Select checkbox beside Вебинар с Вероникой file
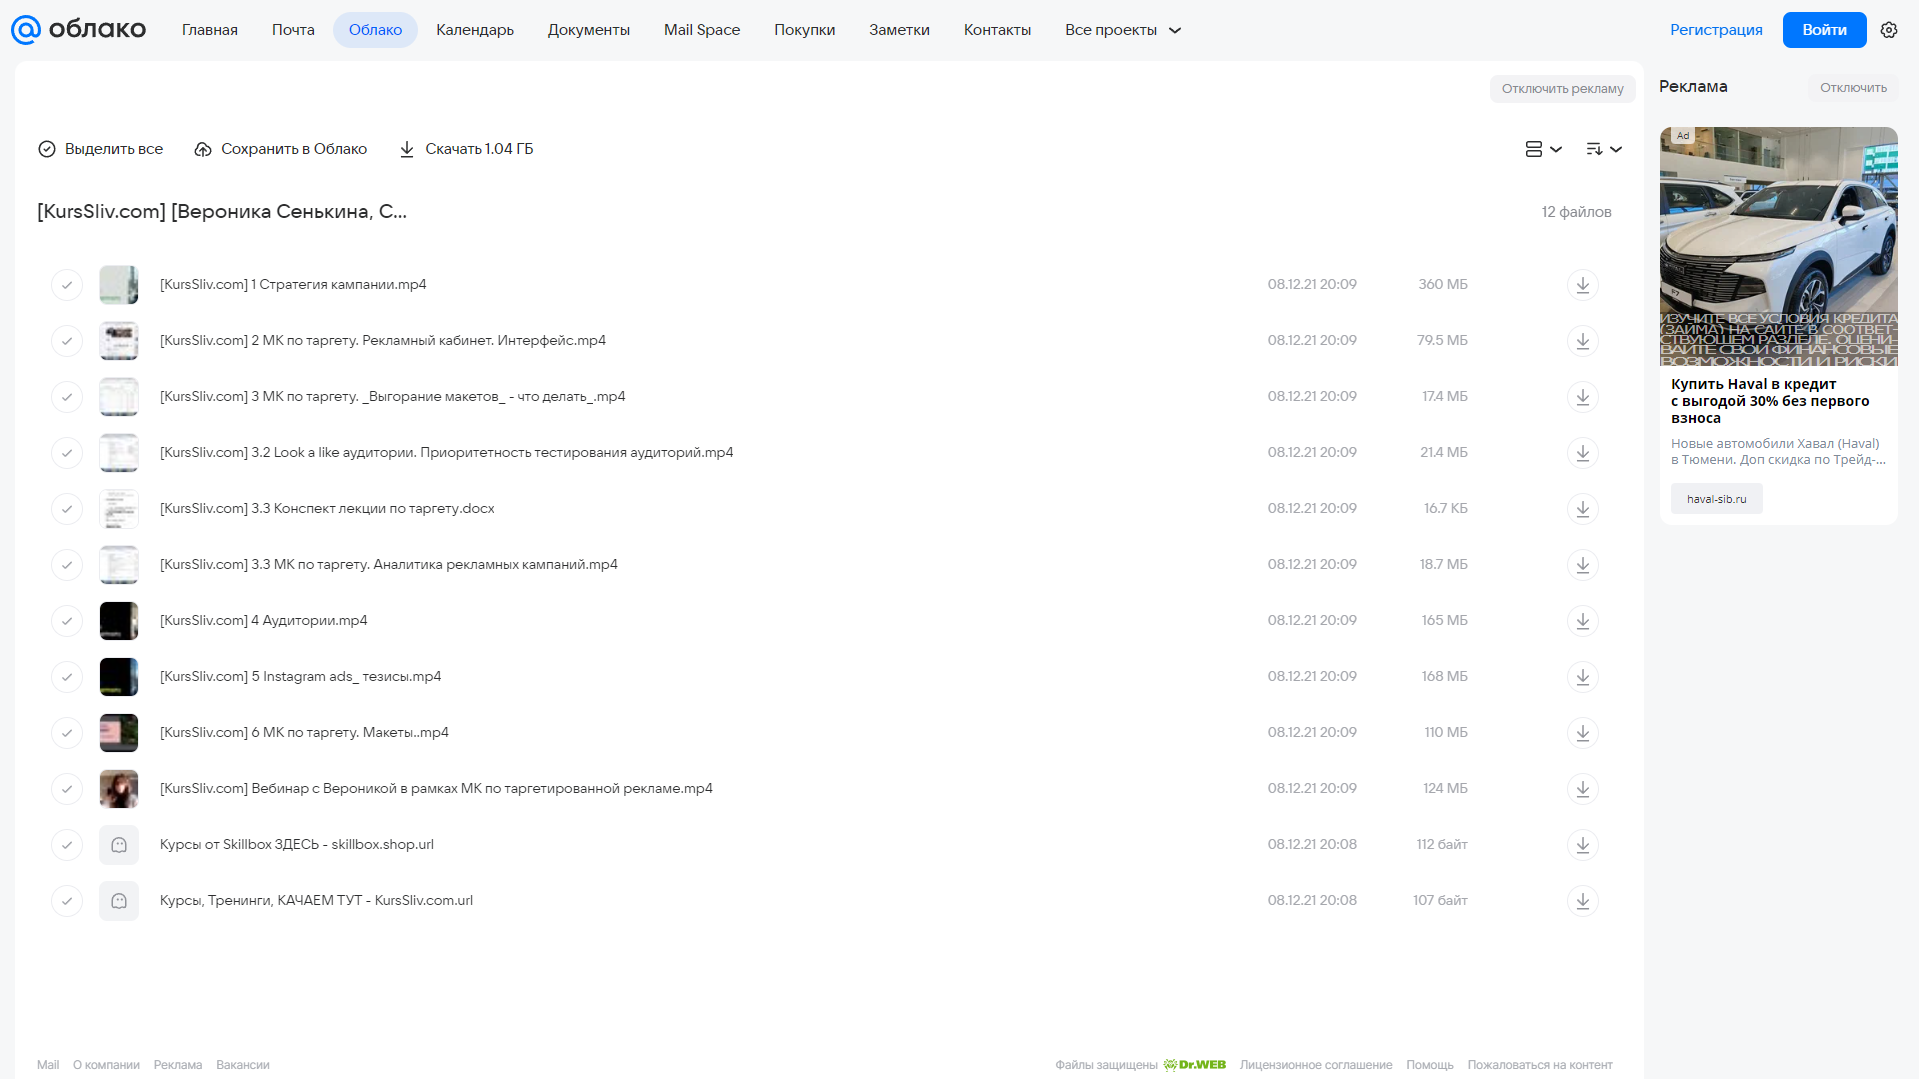 pyautogui.click(x=67, y=789)
